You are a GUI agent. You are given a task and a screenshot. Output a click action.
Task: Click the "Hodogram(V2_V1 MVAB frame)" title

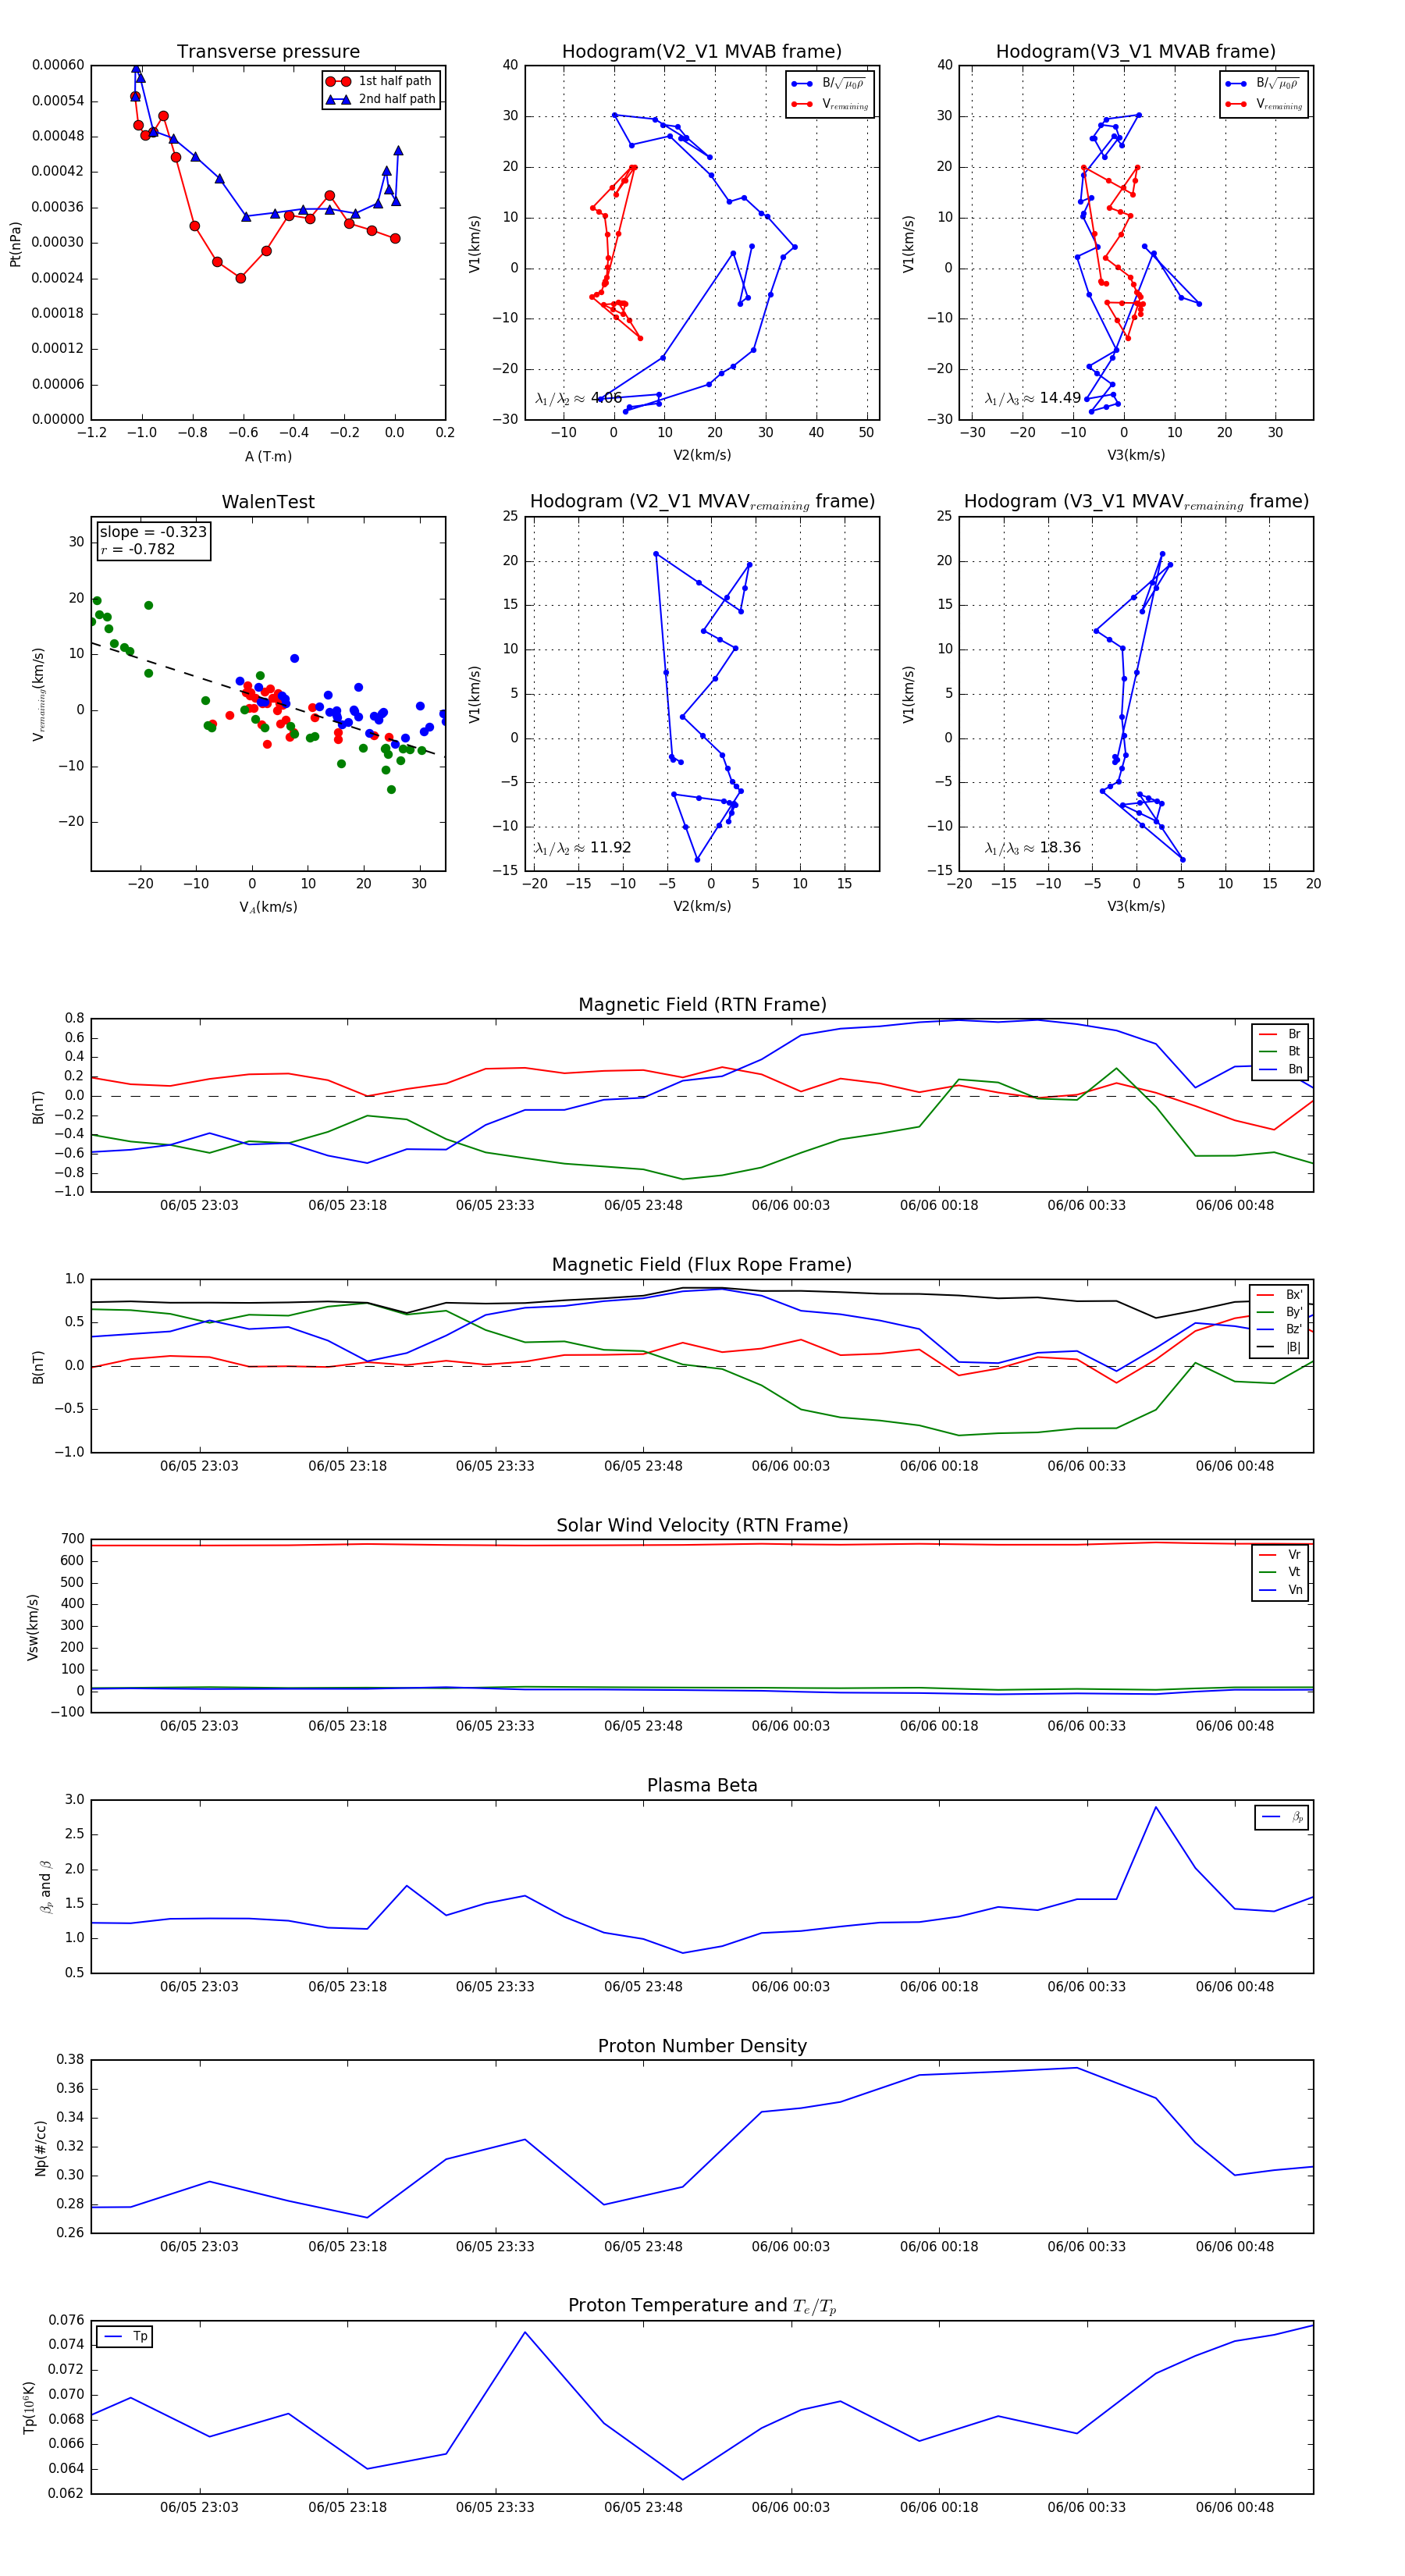click(x=702, y=52)
